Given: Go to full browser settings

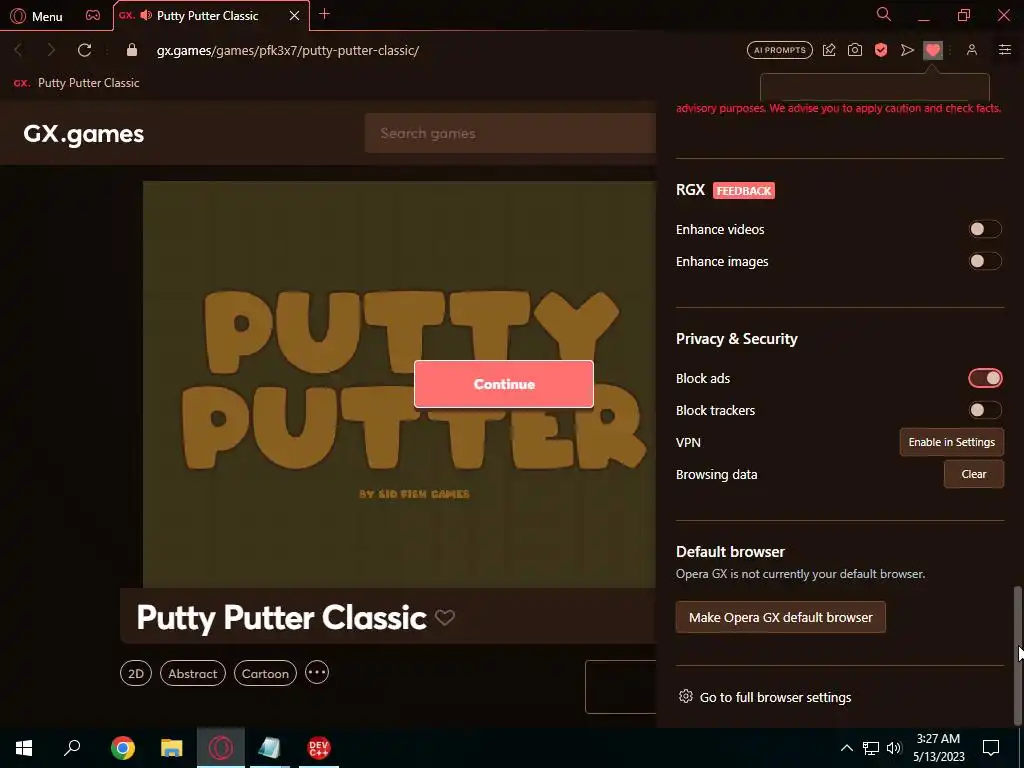Looking at the screenshot, I should point(765,697).
